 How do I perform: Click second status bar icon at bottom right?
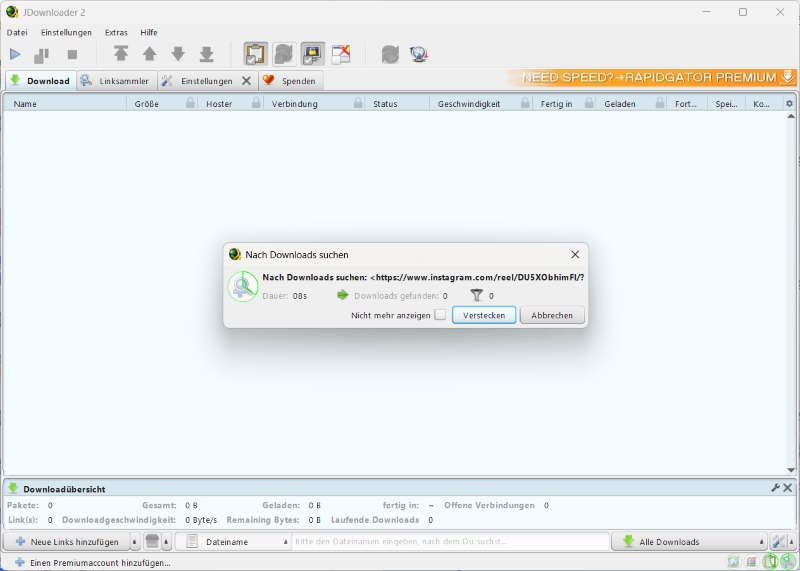coord(752,562)
